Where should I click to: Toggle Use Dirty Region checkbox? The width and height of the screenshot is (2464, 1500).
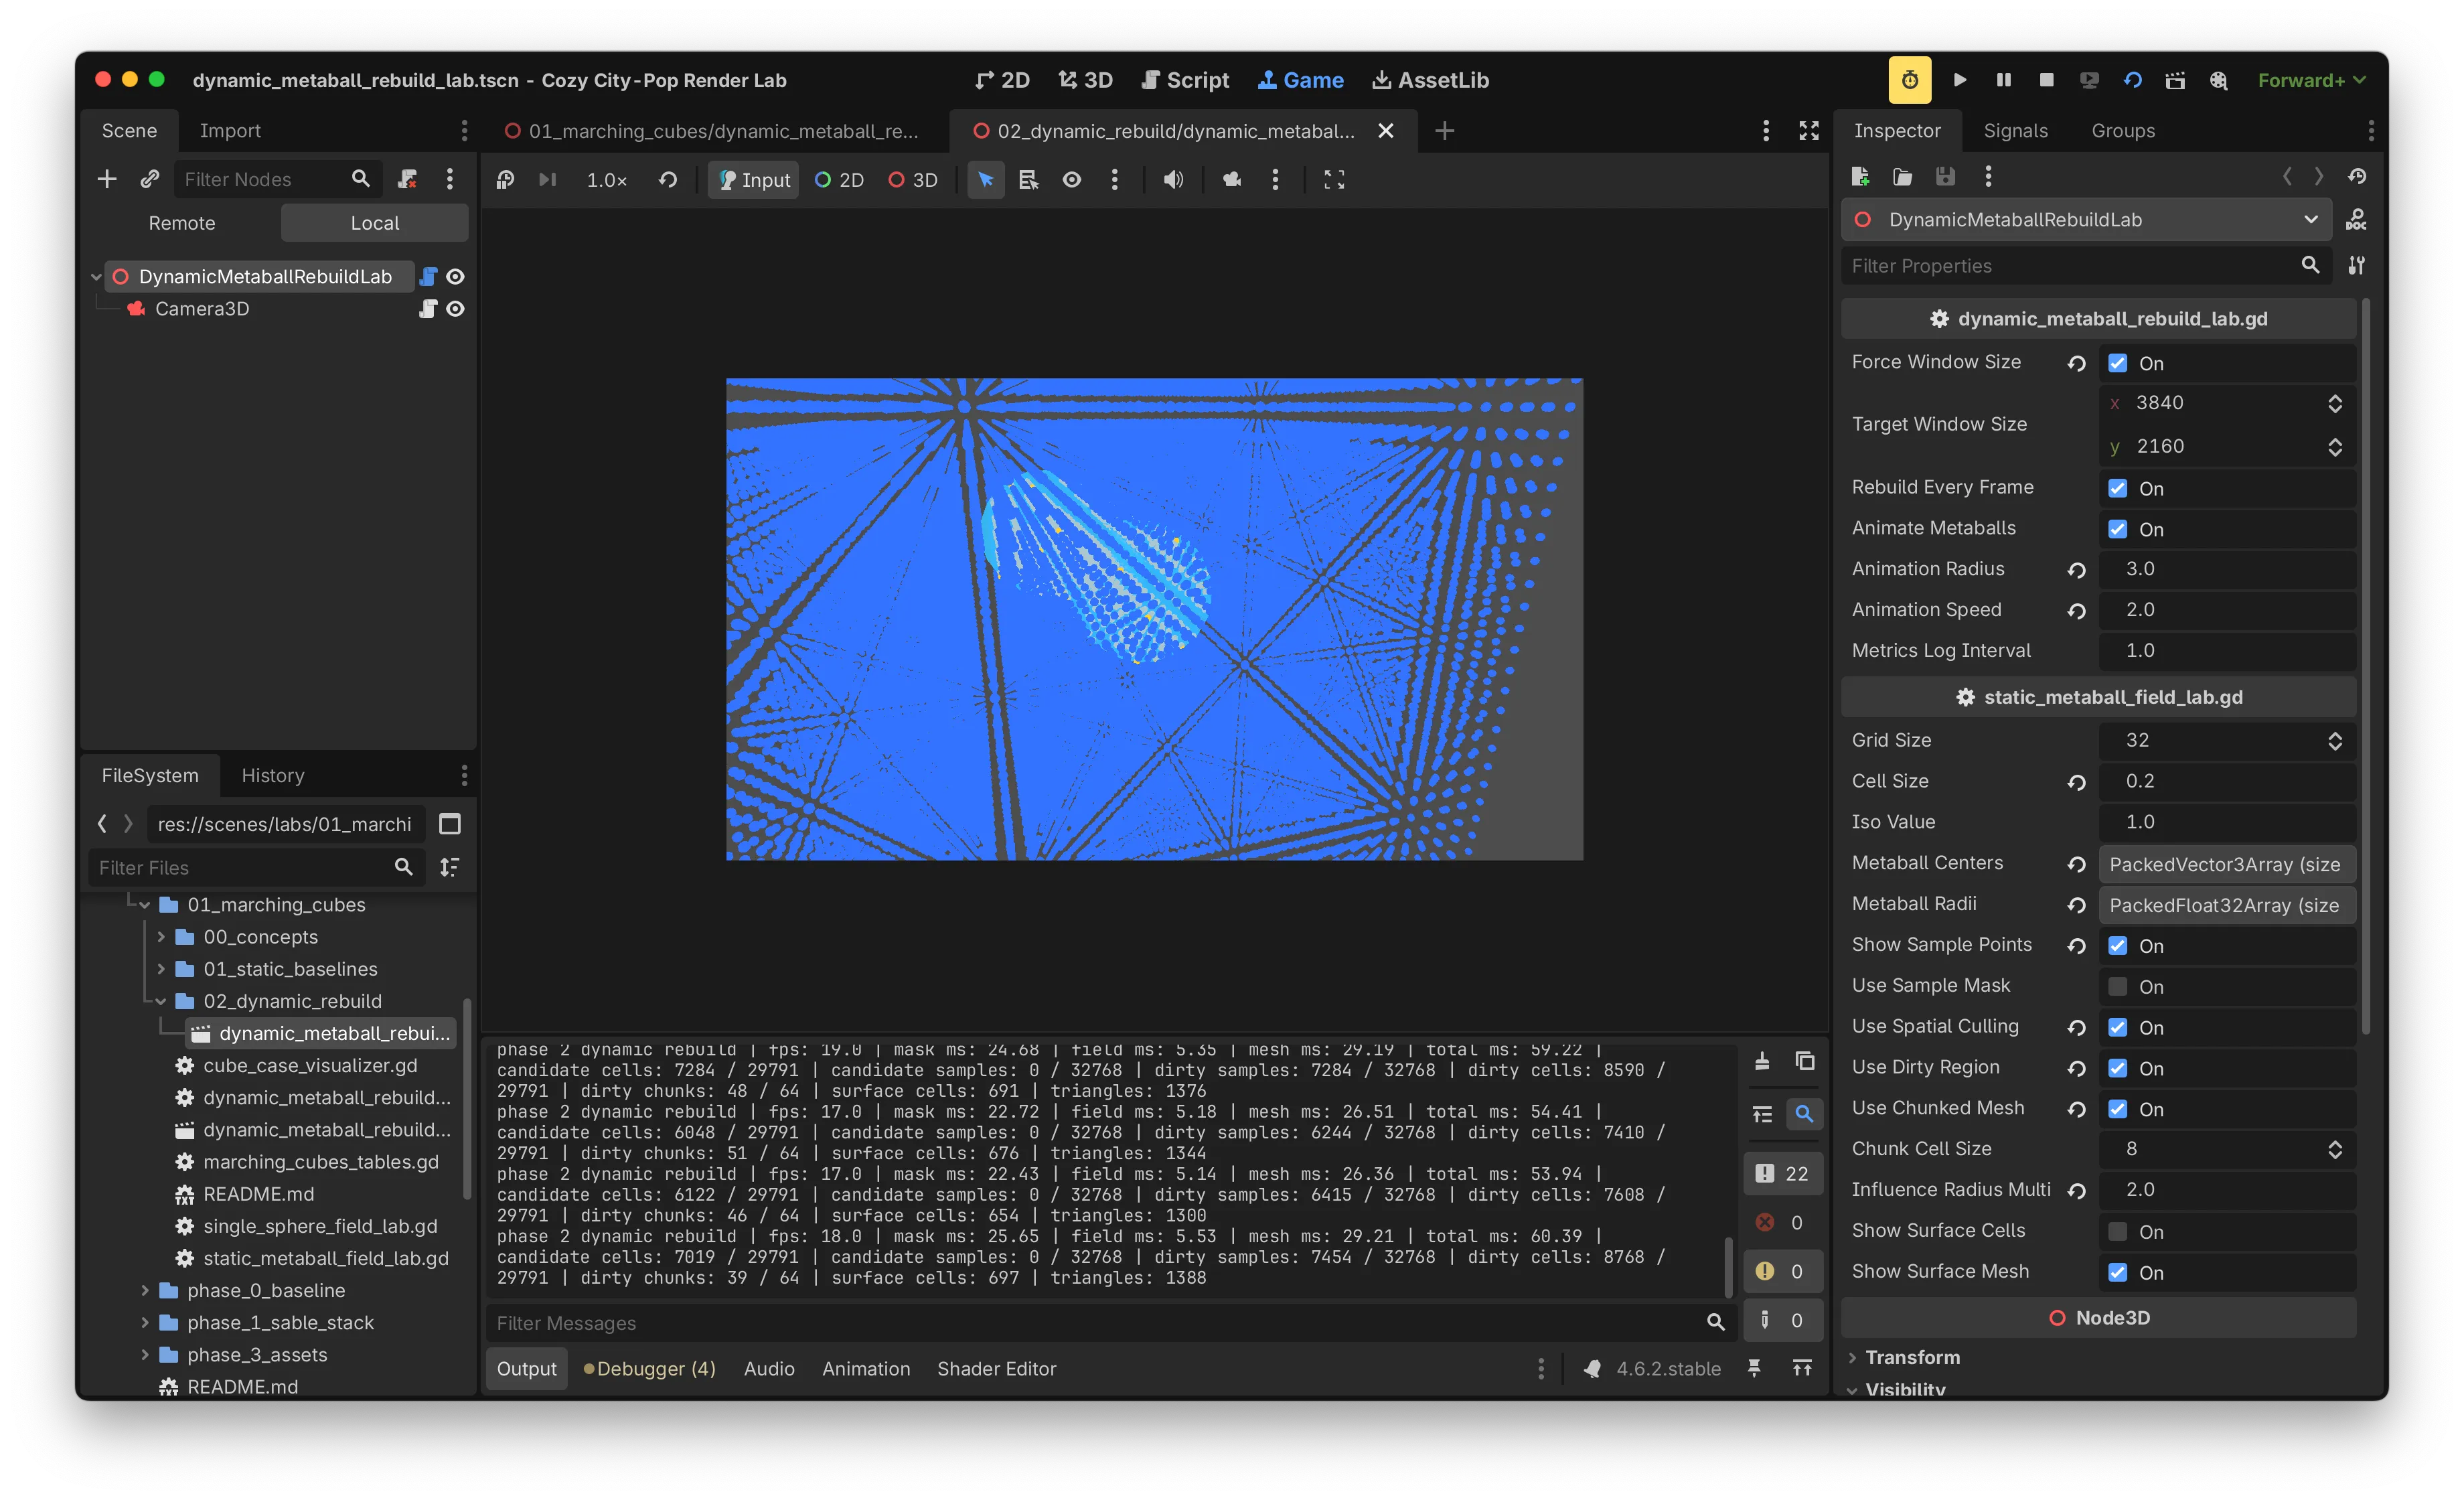(2118, 1068)
